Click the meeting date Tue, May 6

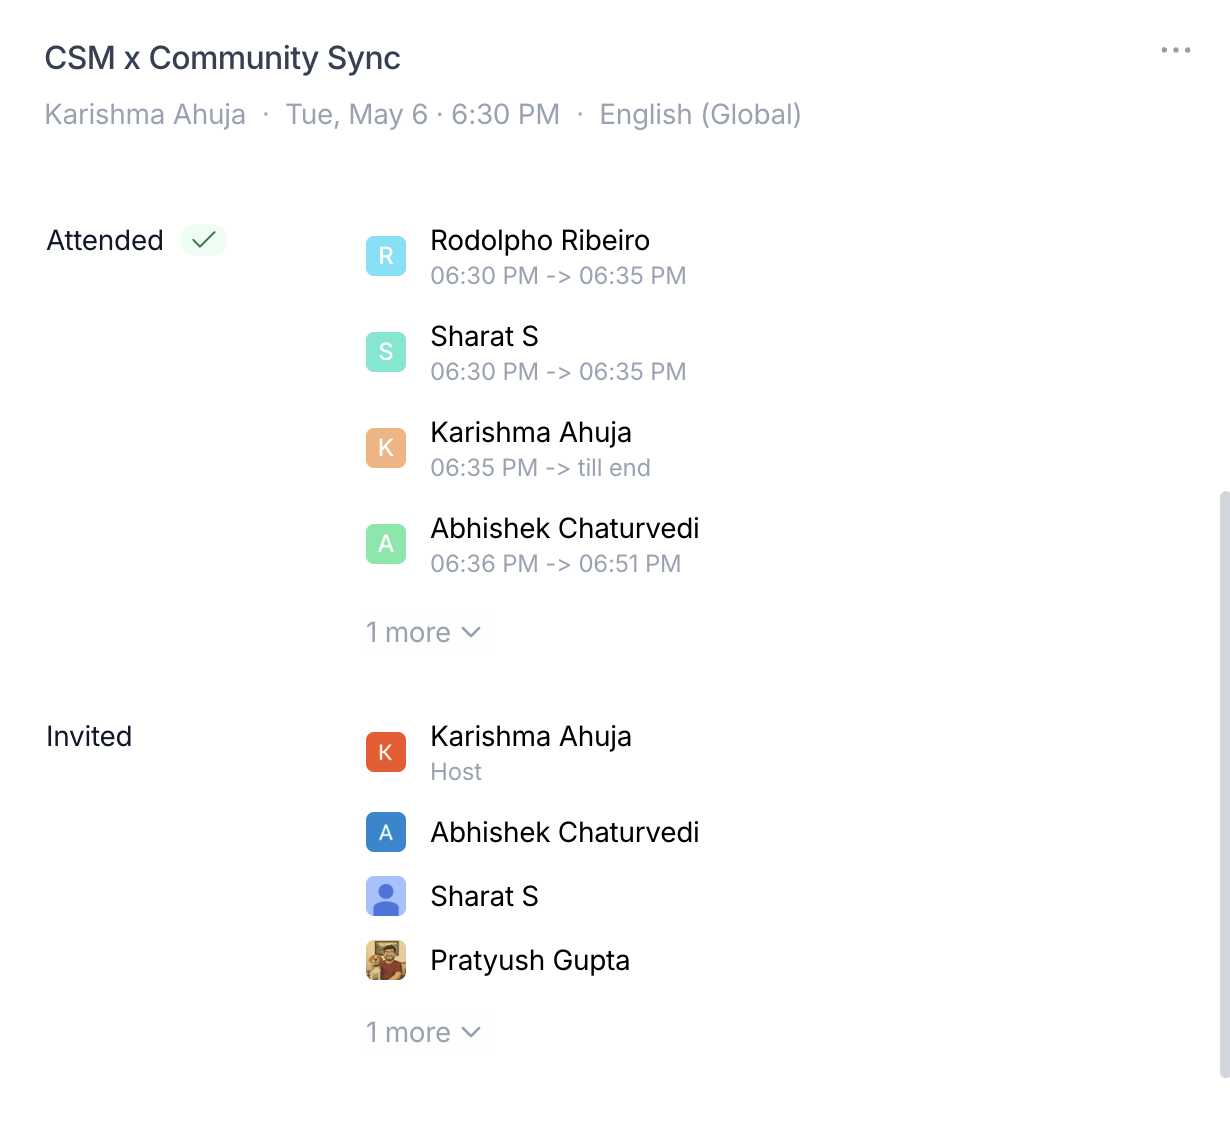click(x=356, y=115)
